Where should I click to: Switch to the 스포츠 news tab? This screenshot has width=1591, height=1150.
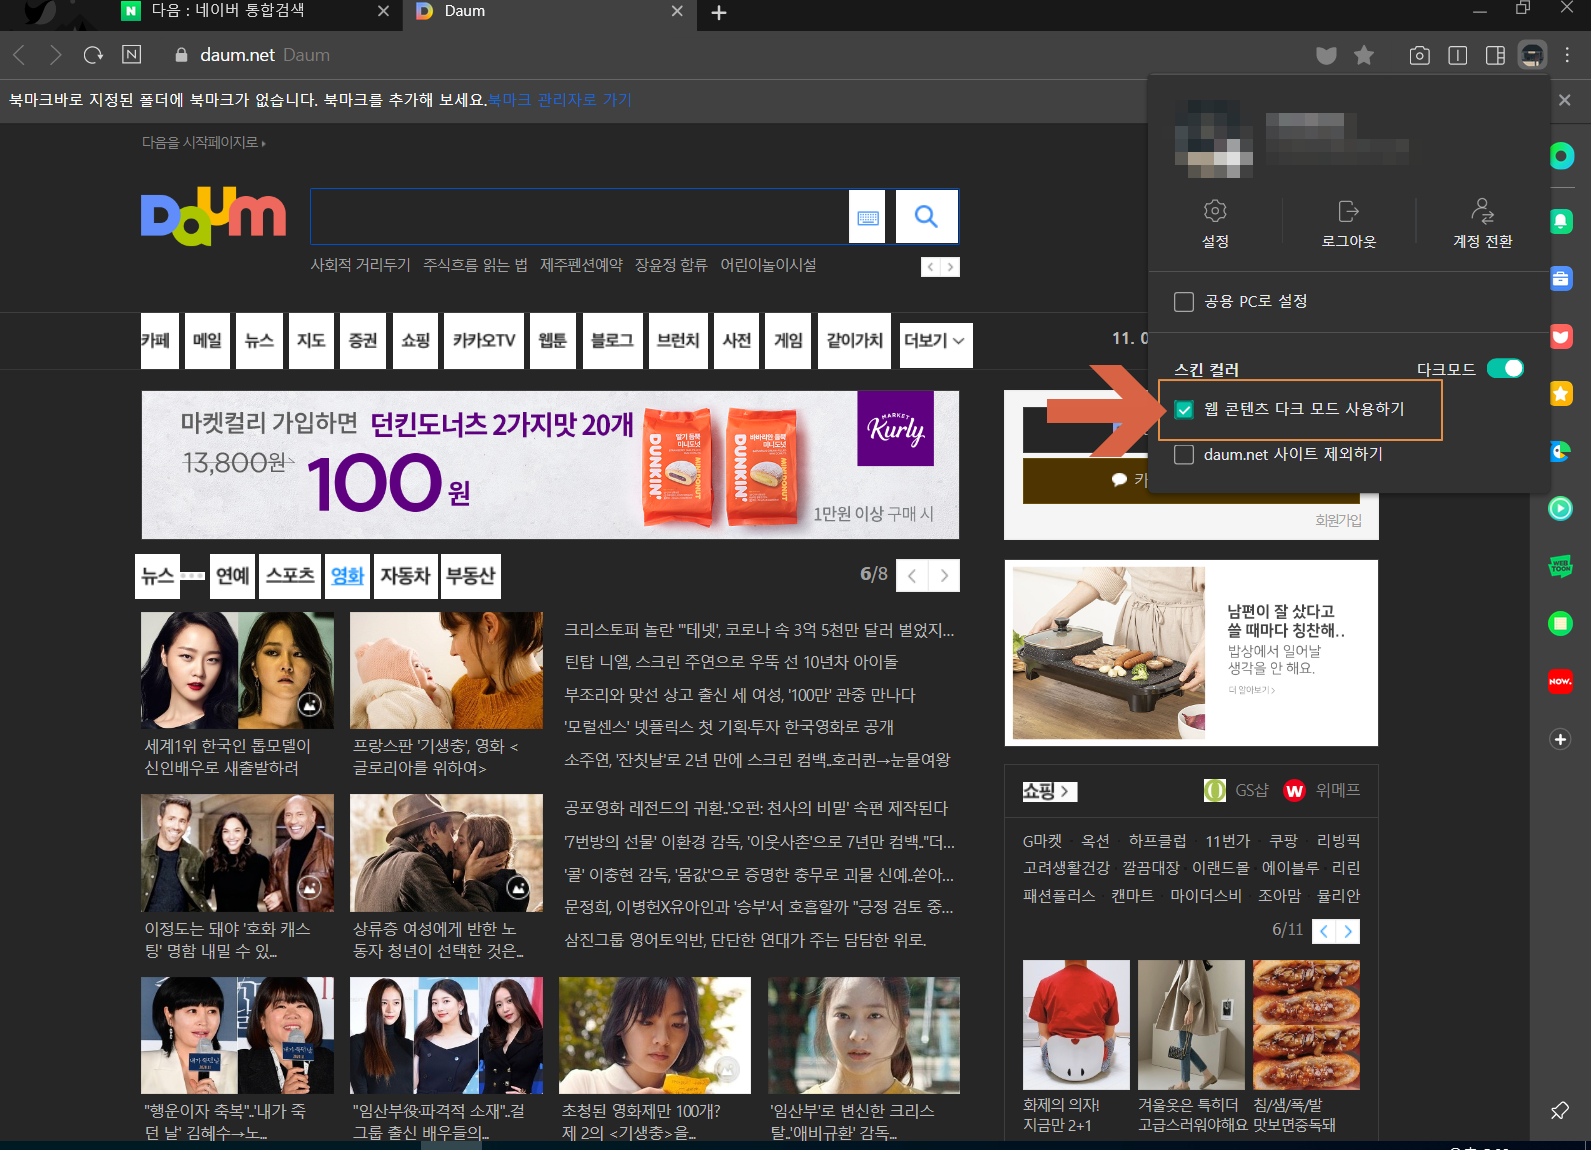click(x=291, y=577)
